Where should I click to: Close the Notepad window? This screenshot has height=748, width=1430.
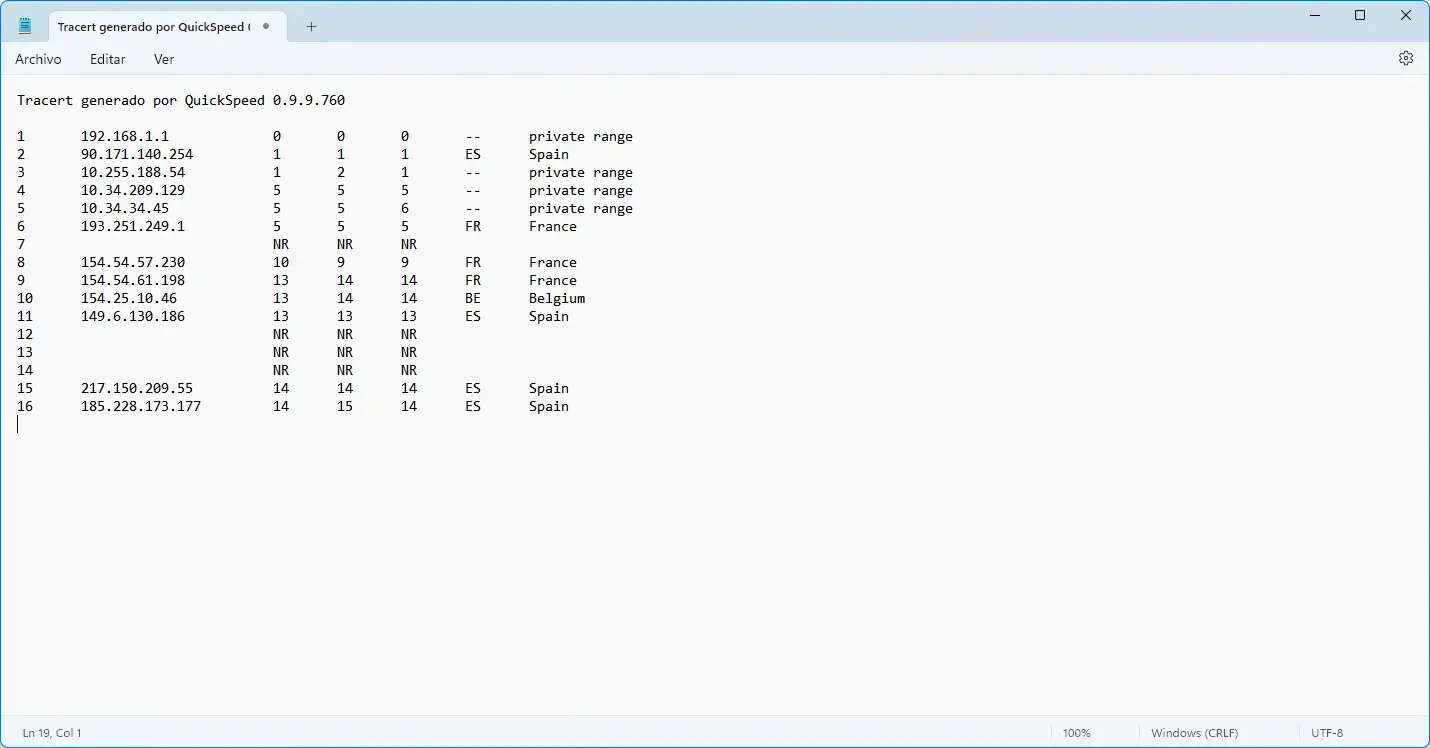[1406, 15]
